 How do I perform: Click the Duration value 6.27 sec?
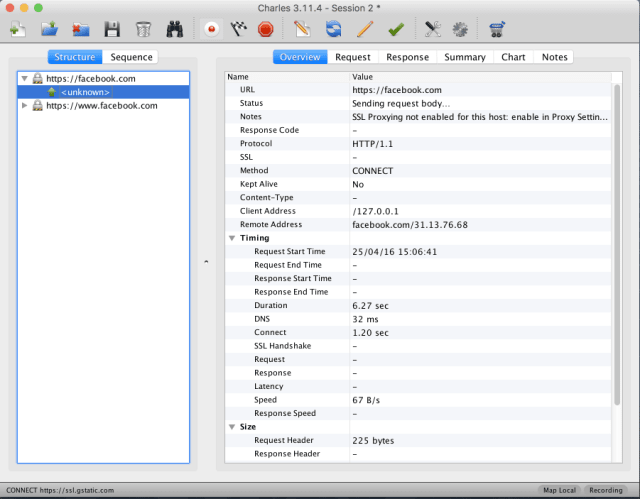click(370, 305)
